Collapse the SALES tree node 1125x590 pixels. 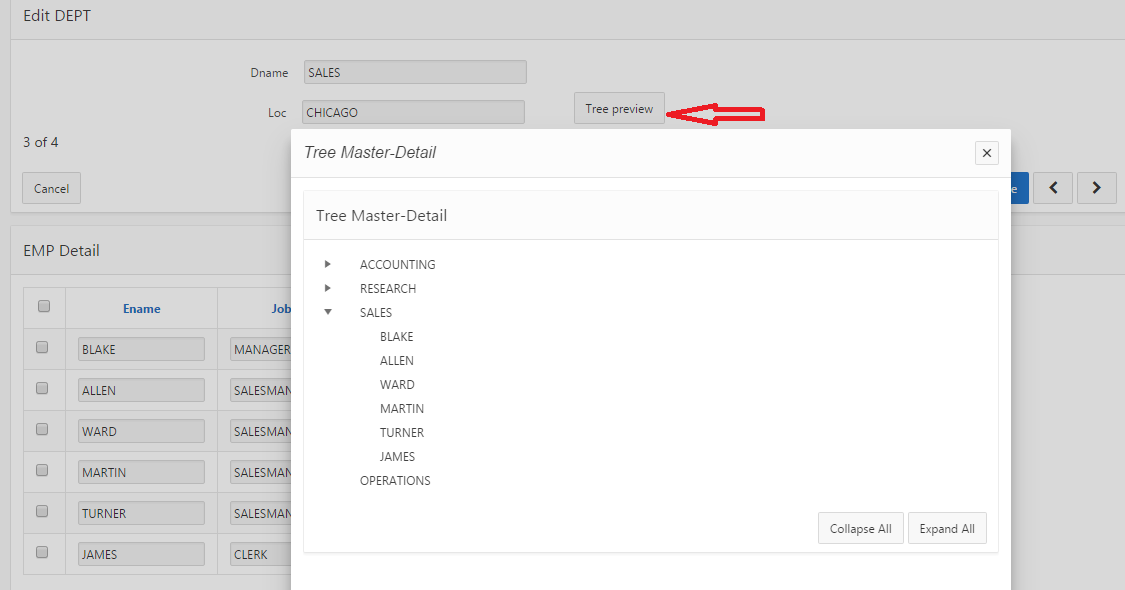coord(329,312)
